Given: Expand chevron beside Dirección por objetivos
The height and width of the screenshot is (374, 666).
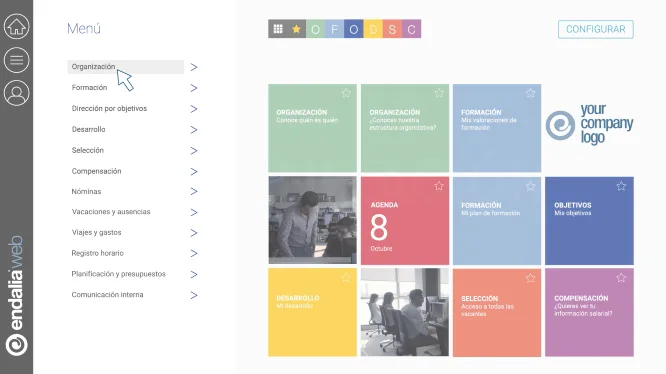Looking at the screenshot, I should coord(194,109).
